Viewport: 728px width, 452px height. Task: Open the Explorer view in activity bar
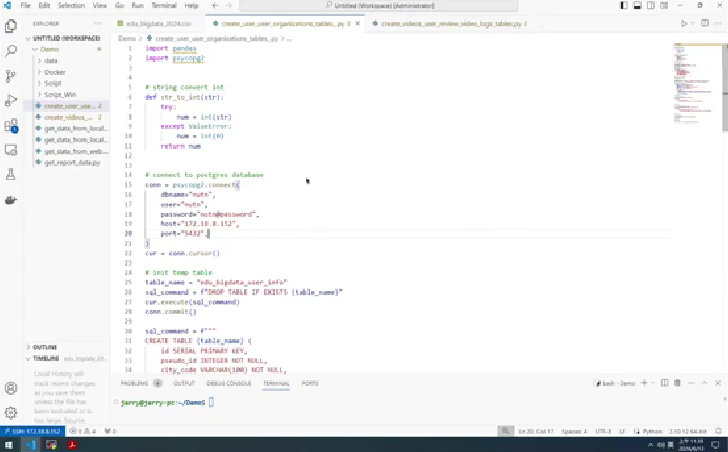click(11, 26)
